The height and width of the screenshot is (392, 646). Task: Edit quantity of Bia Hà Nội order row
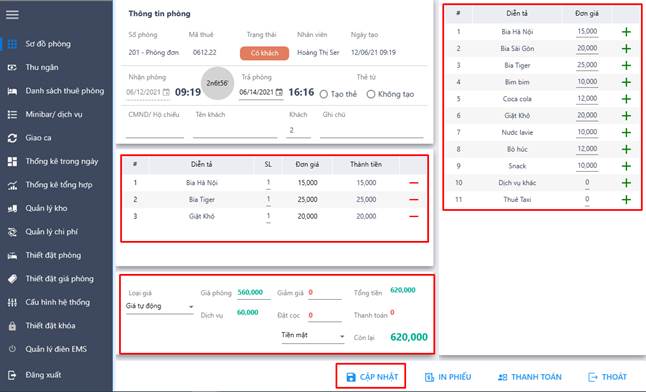tap(268, 183)
